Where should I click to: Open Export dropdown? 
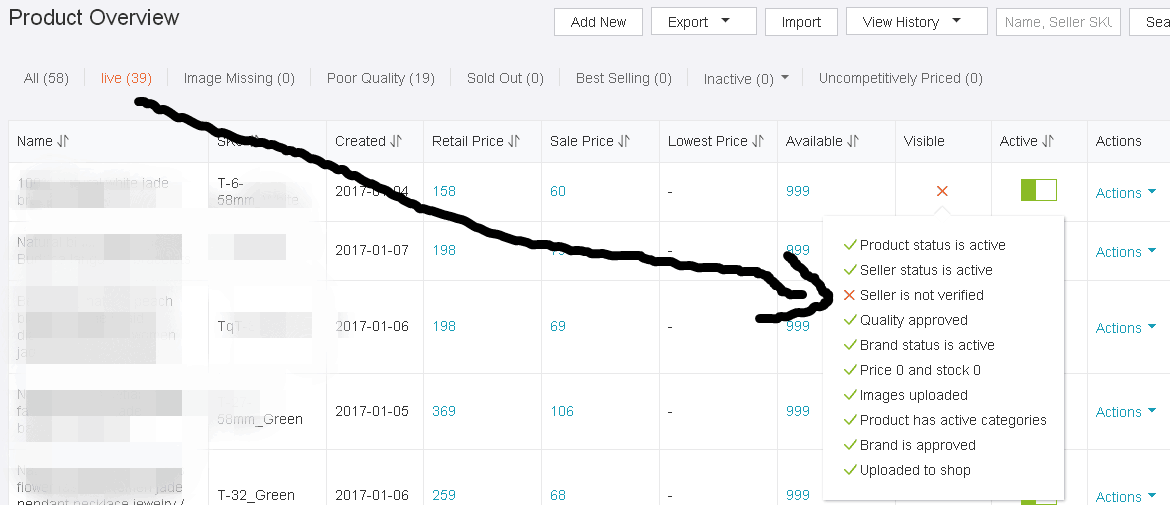click(x=704, y=22)
